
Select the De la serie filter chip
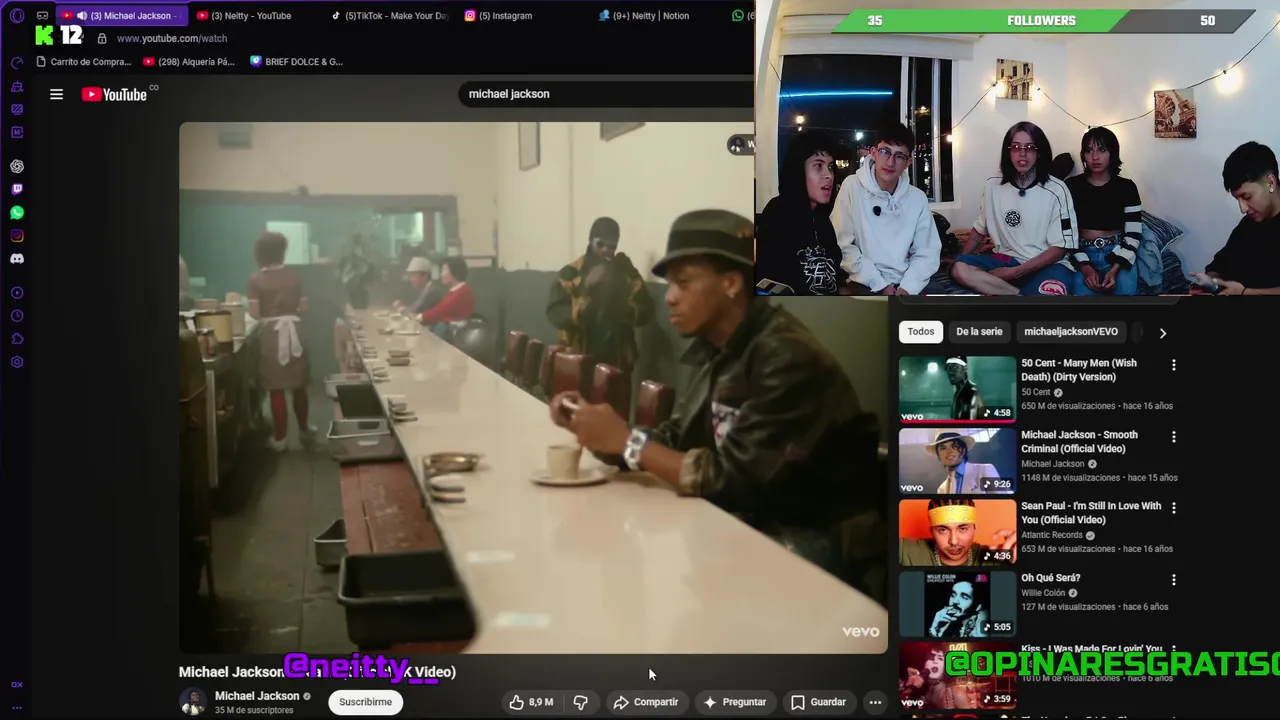pyautogui.click(x=979, y=332)
